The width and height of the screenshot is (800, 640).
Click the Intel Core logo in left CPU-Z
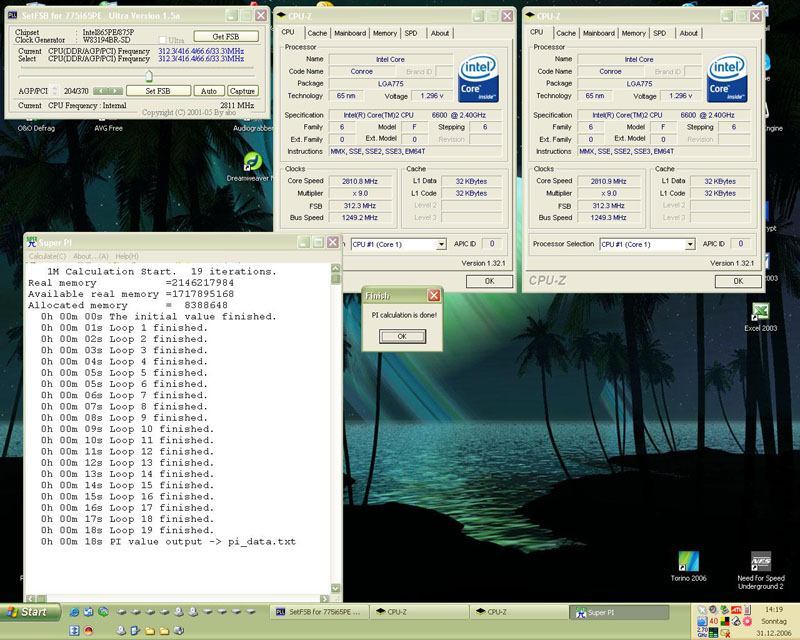(x=478, y=79)
